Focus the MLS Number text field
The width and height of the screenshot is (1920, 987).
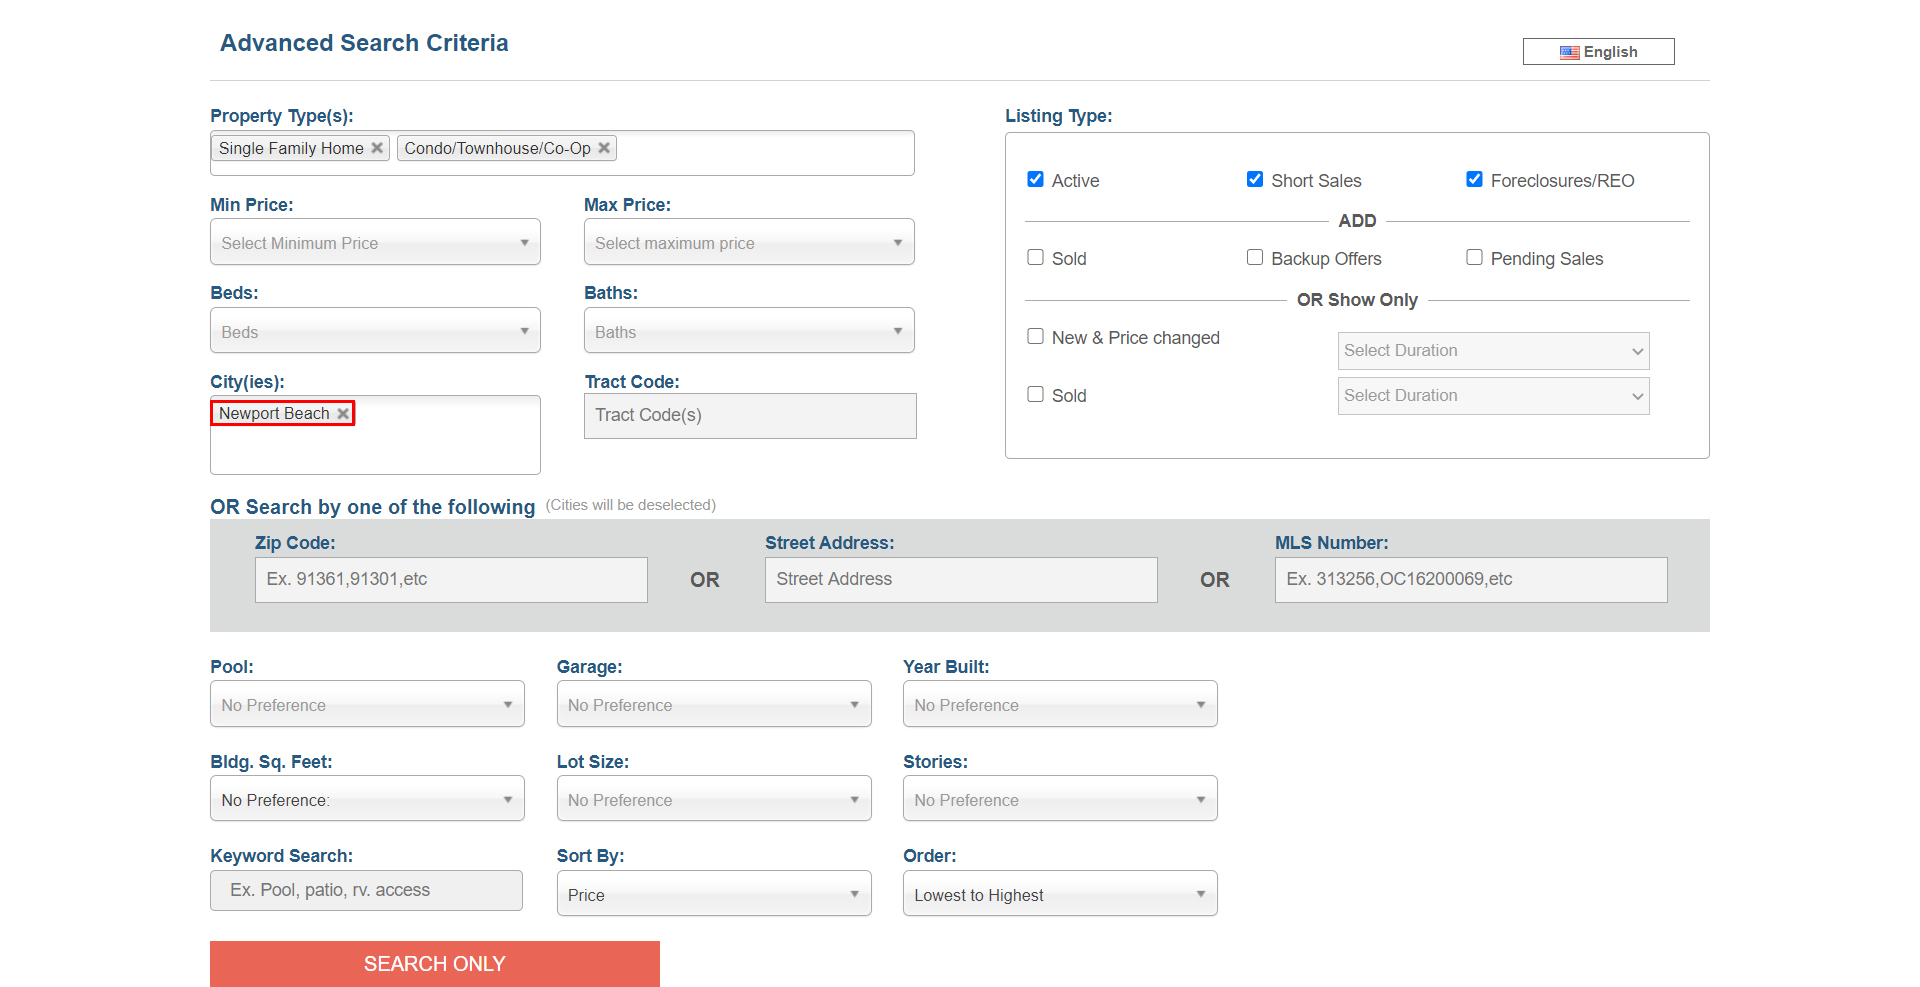[x=1470, y=580]
